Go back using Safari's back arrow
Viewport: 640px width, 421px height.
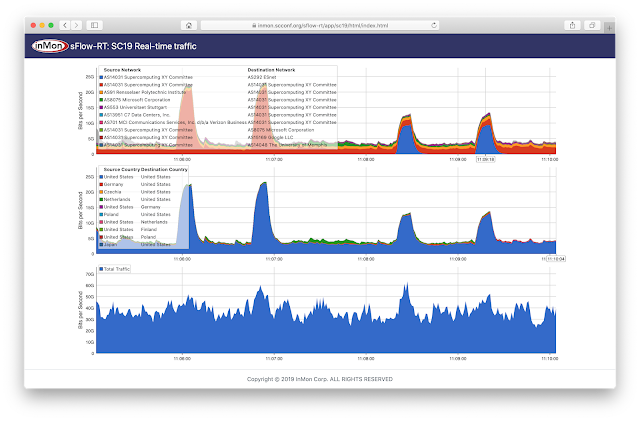65,25
